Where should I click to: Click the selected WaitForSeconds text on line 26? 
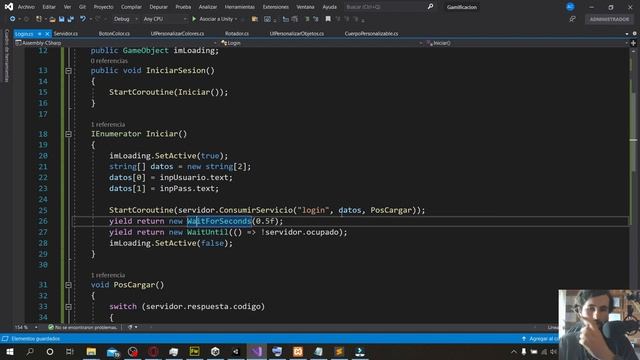tap(219, 221)
